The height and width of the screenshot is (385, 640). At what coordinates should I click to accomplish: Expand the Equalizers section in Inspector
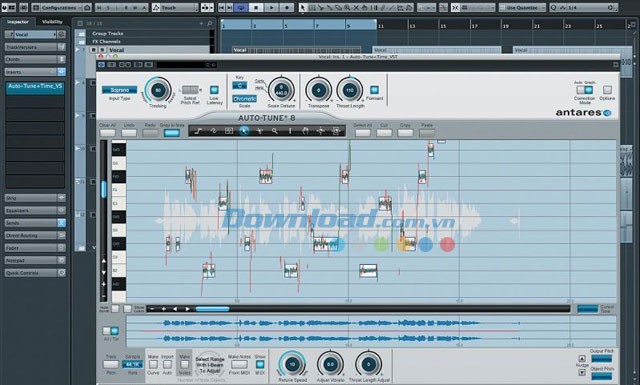coord(35,211)
